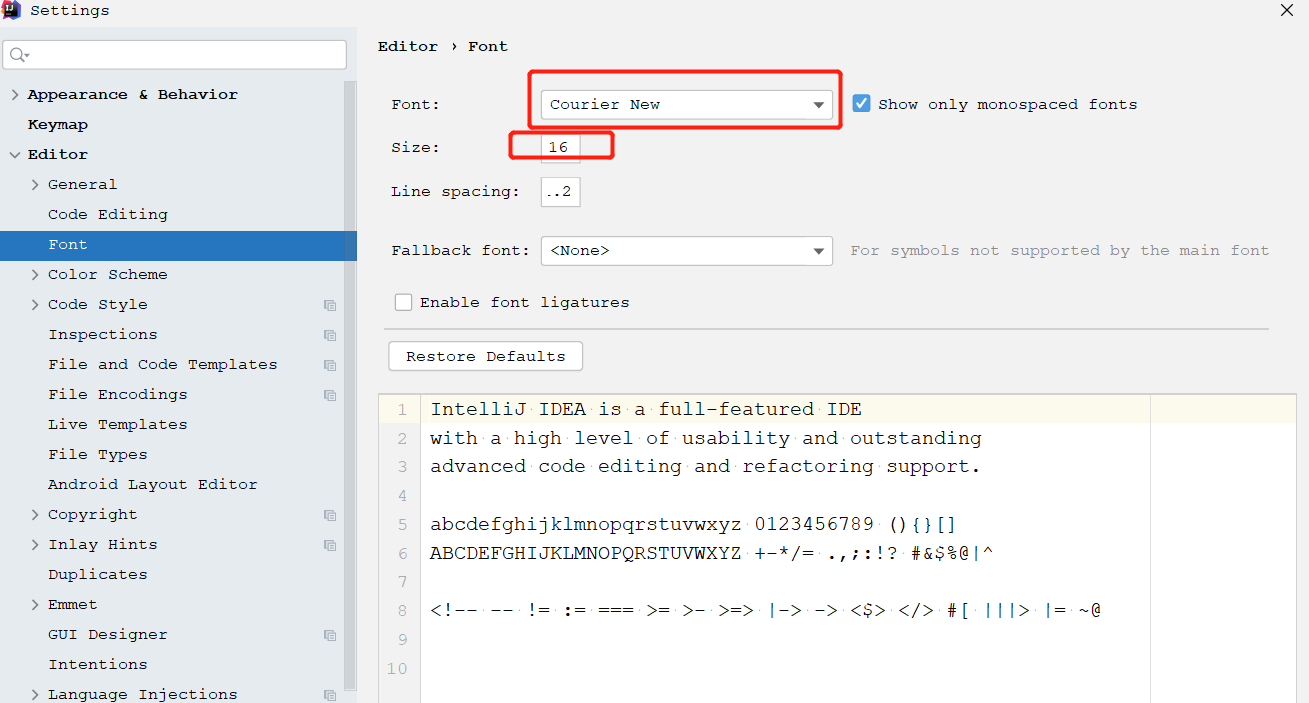Open Inspections settings page

(103, 335)
